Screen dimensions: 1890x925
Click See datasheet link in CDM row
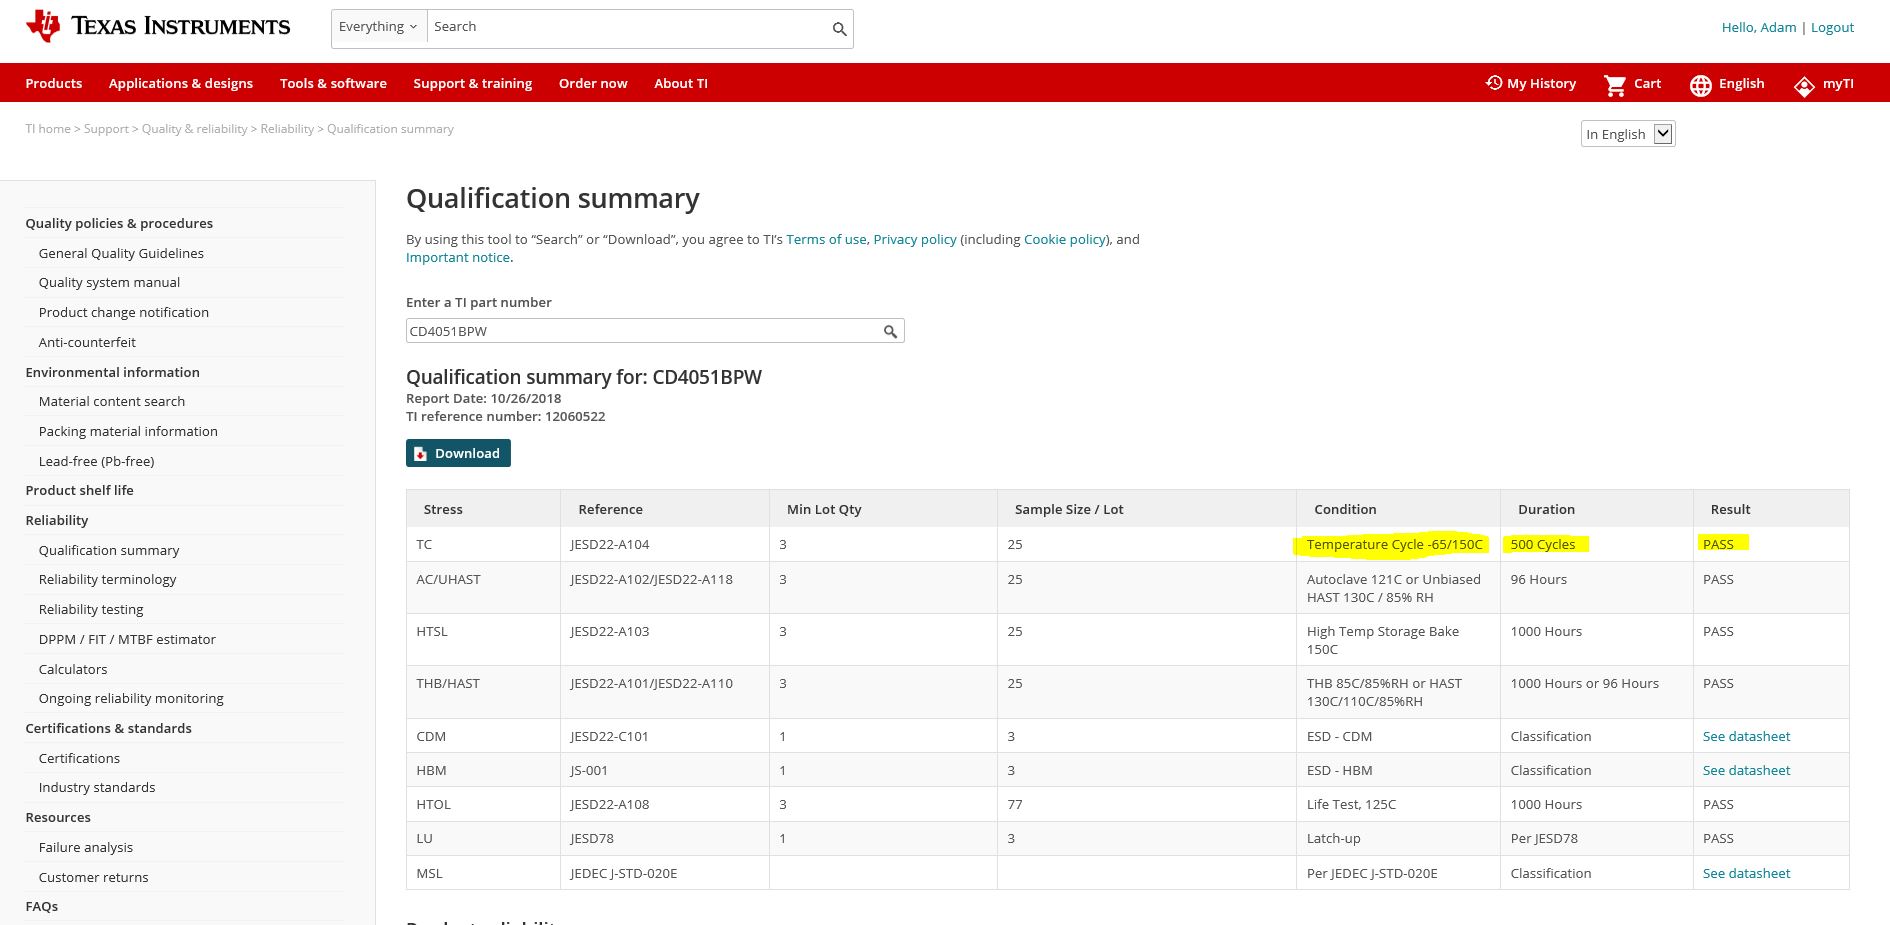(x=1746, y=736)
